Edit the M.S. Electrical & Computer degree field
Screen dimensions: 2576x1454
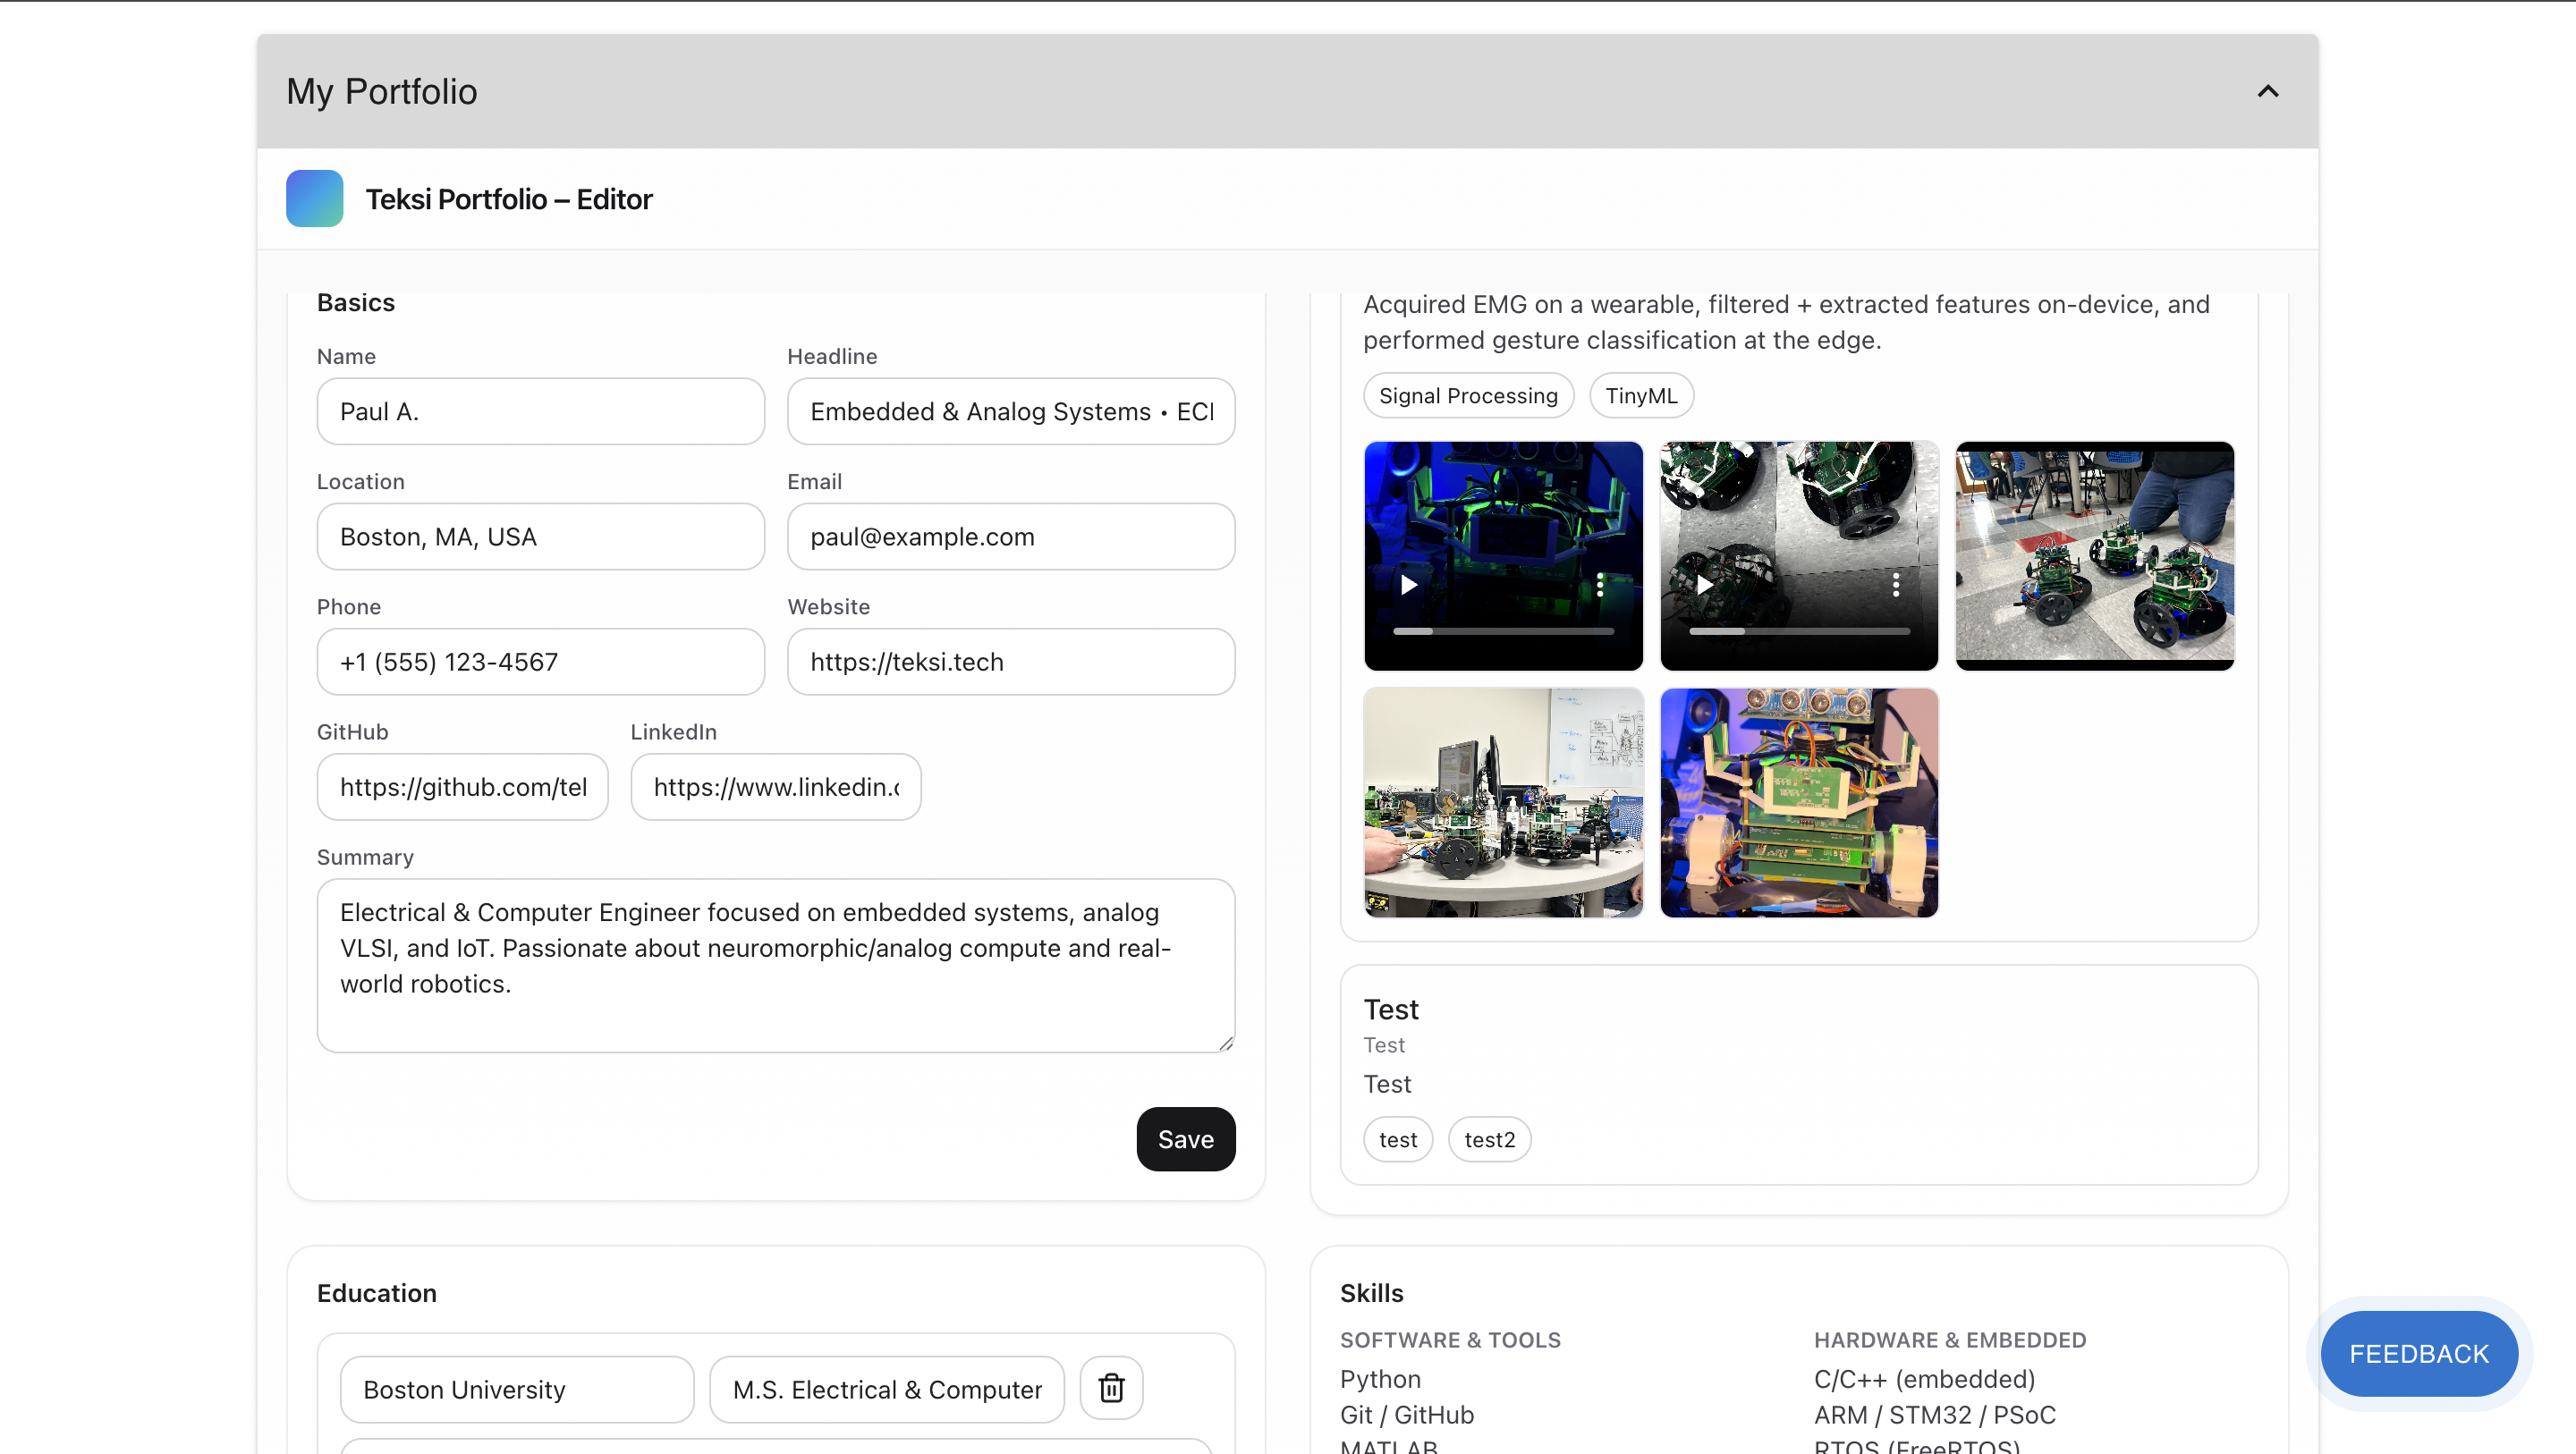point(886,1388)
